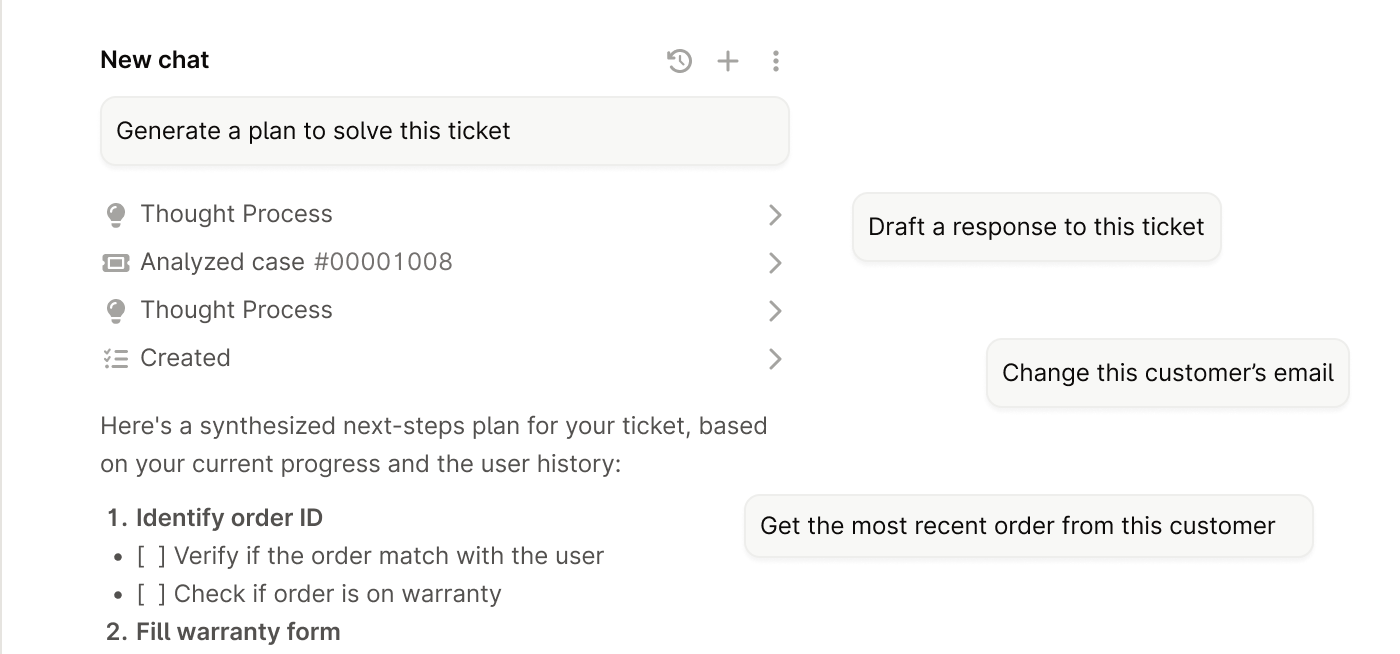Open chat history clock icon
The height and width of the screenshot is (654, 1400).
679,61
